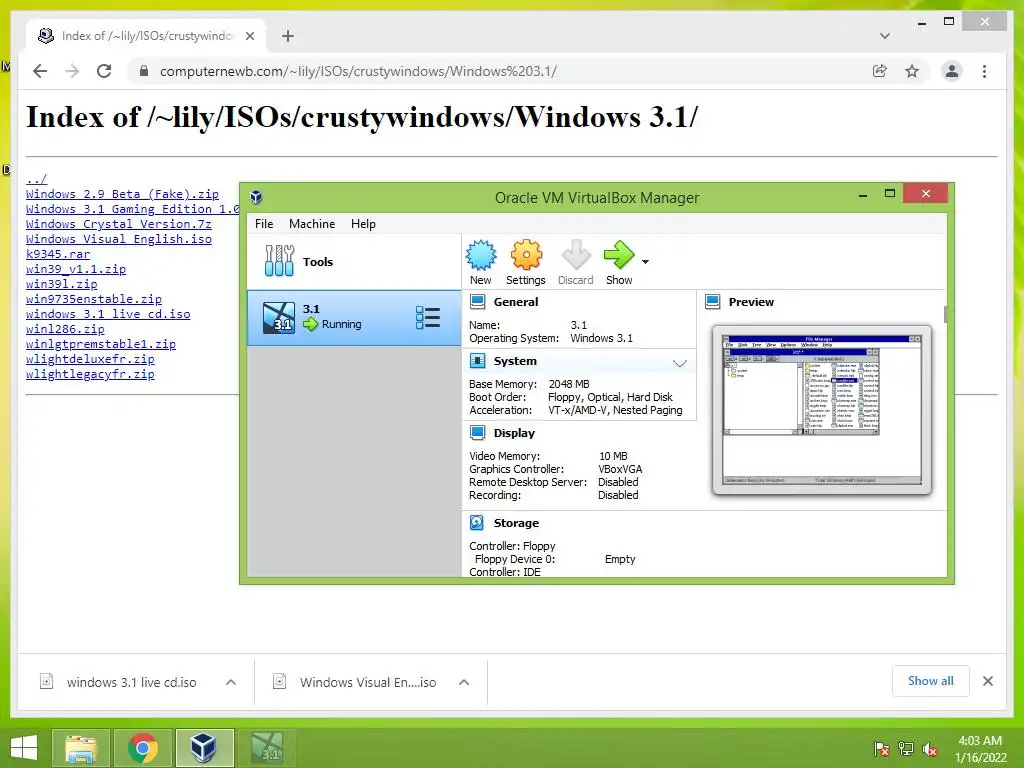Open the Windows Start button
This screenshot has height=768, width=1024.
(24, 747)
